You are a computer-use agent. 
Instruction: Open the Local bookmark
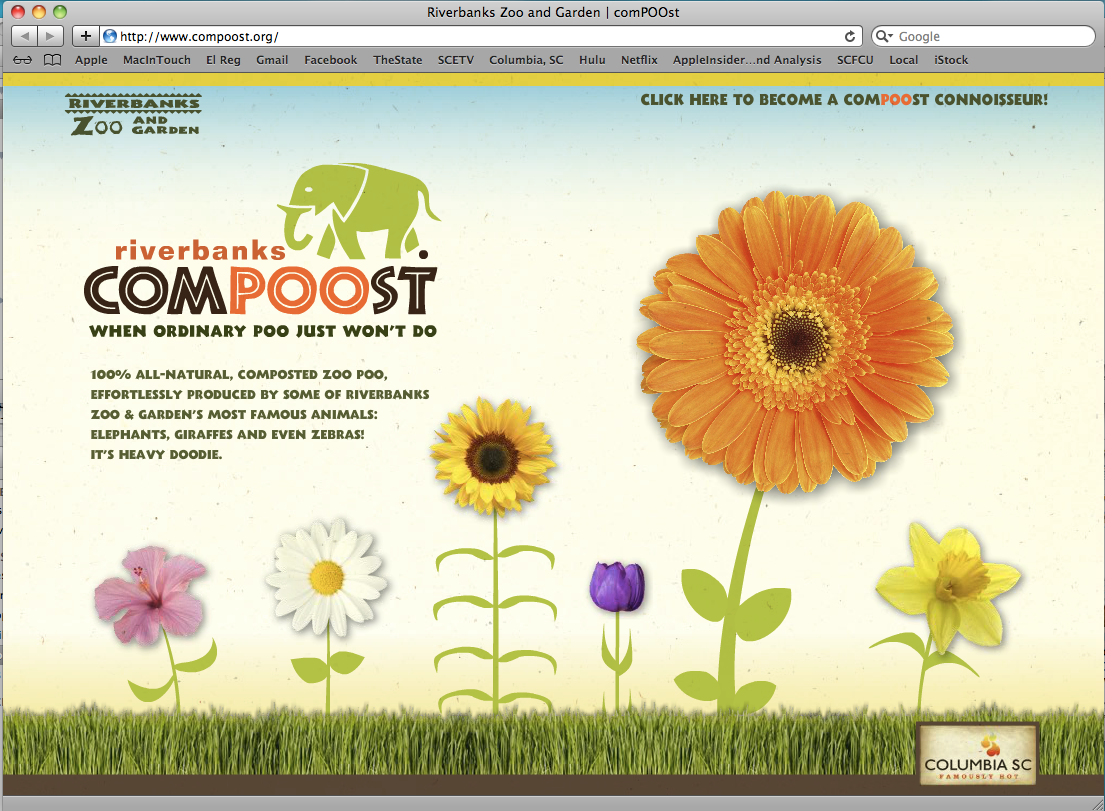tap(903, 60)
